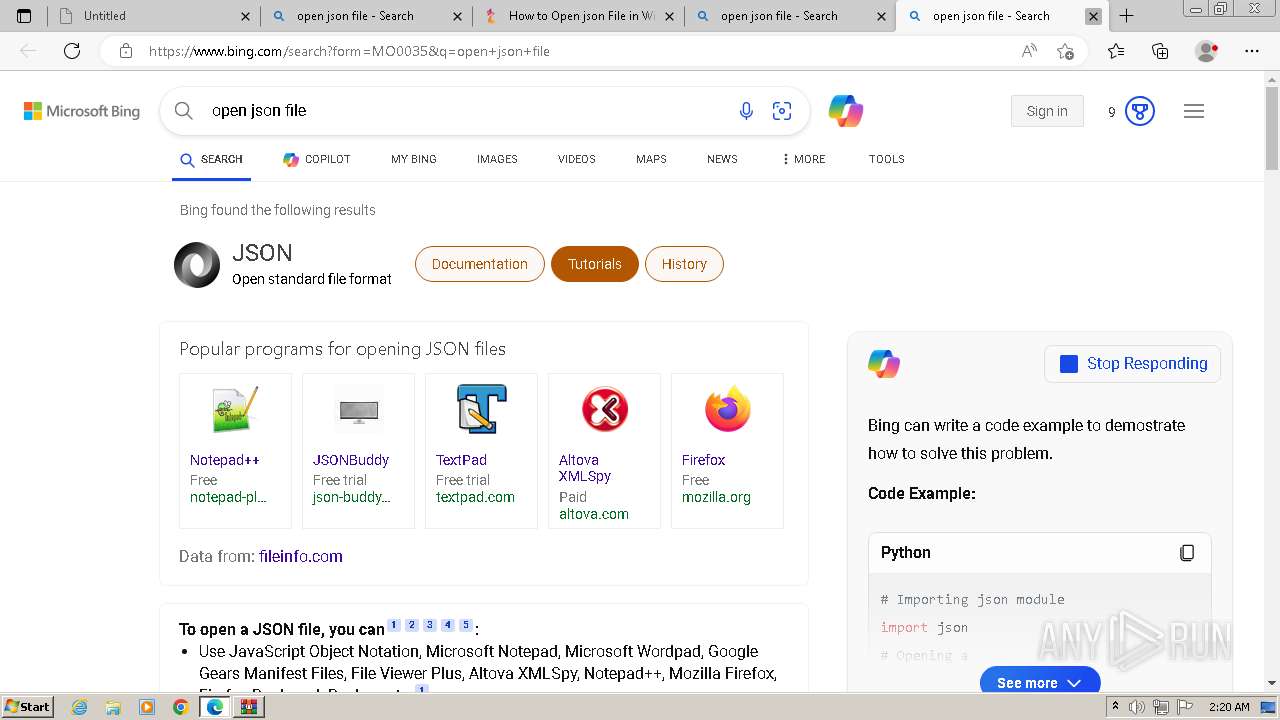Click the browser address bar URL
Image resolution: width=1280 pixels, height=720 pixels.
[349, 51]
